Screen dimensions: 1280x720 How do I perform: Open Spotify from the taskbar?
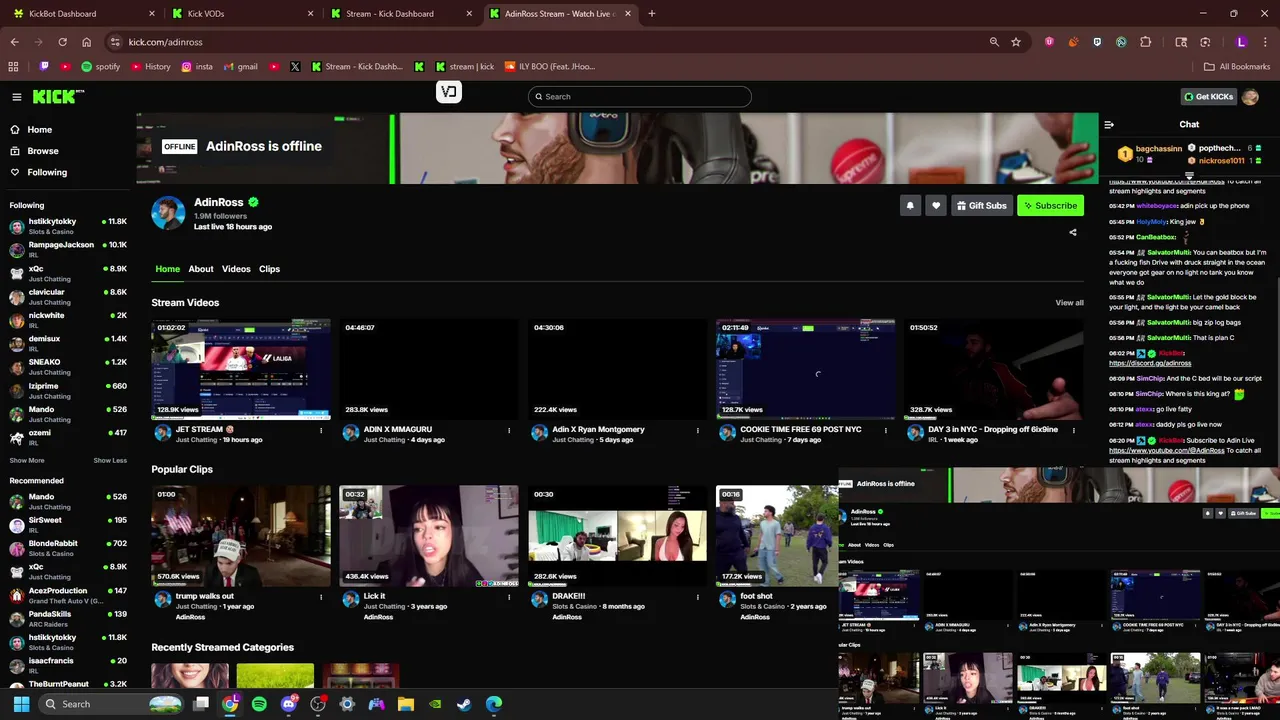click(259, 704)
